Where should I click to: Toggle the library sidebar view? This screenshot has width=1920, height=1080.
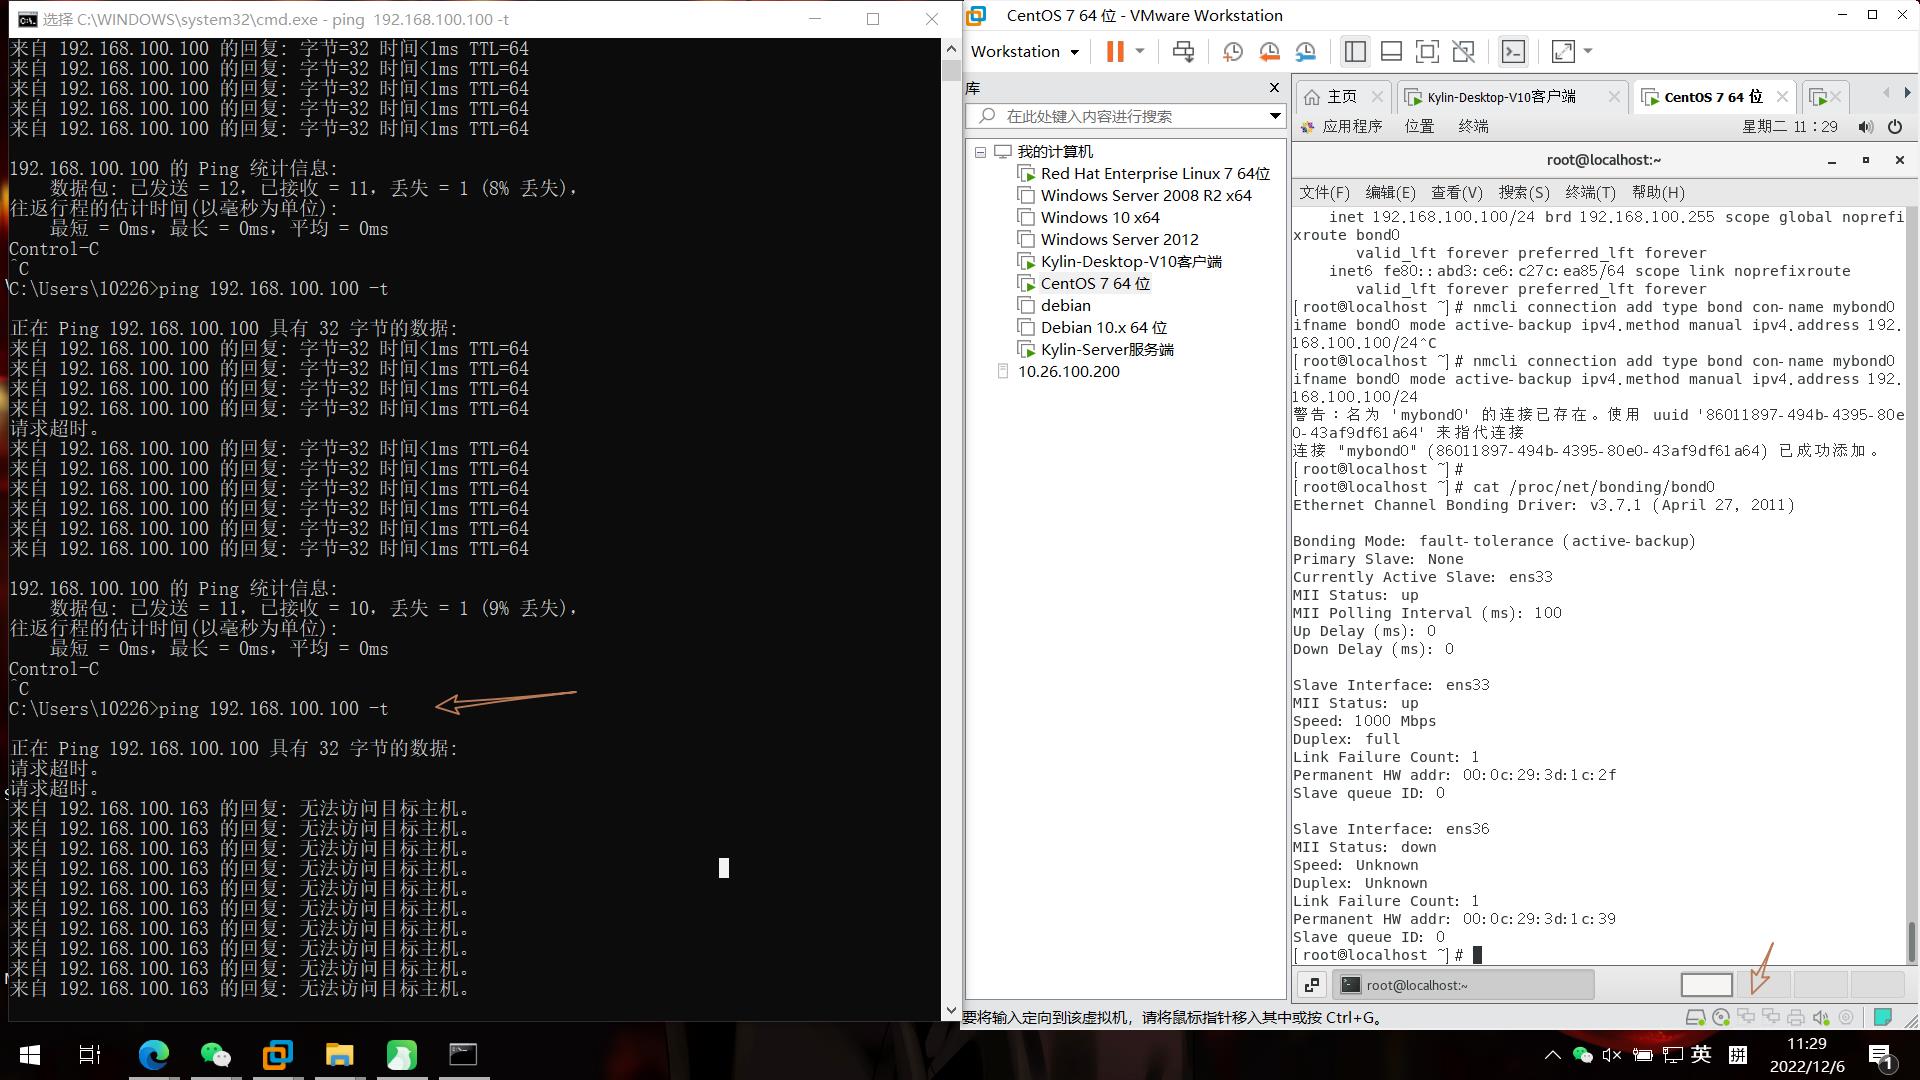click(1355, 52)
